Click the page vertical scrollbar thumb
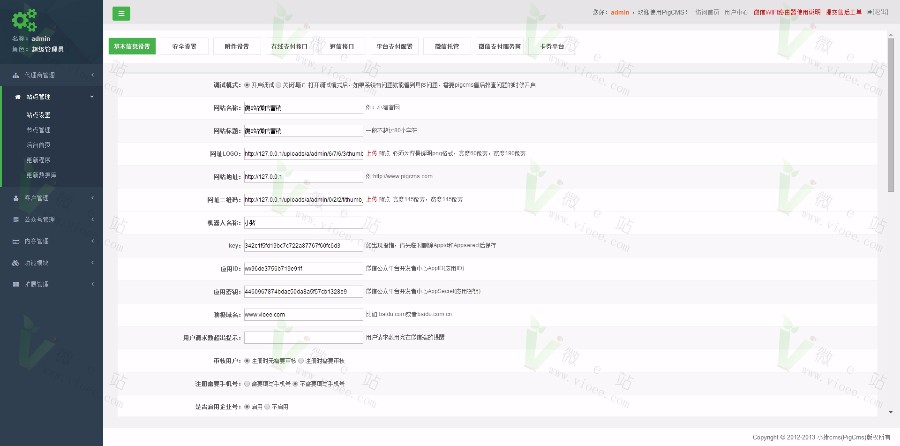This screenshot has height=446, width=900. [890, 117]
